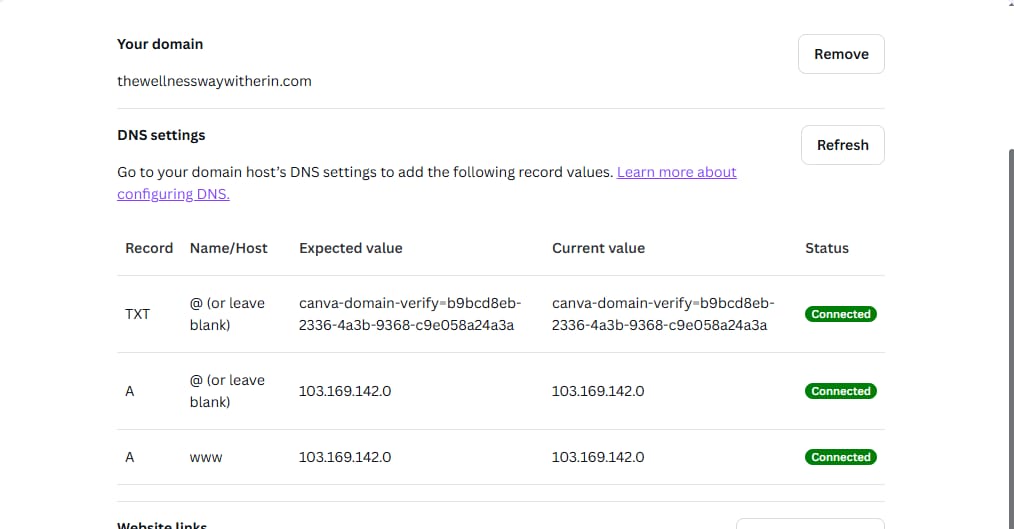
Task: Click the vertical page scrollbar
Action: [1009, 339]
